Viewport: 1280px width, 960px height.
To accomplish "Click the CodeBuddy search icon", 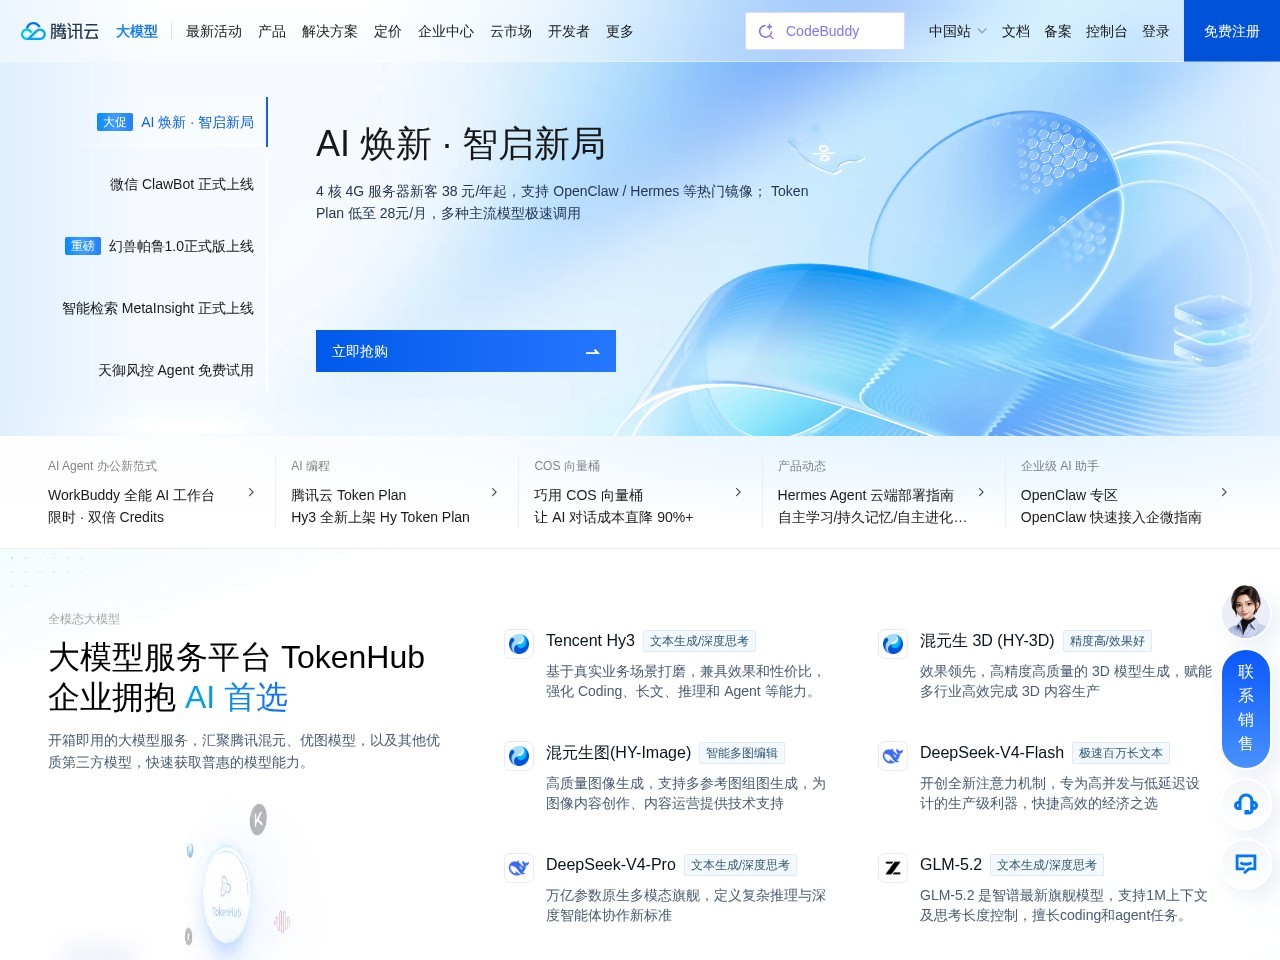I will (766, 31).
